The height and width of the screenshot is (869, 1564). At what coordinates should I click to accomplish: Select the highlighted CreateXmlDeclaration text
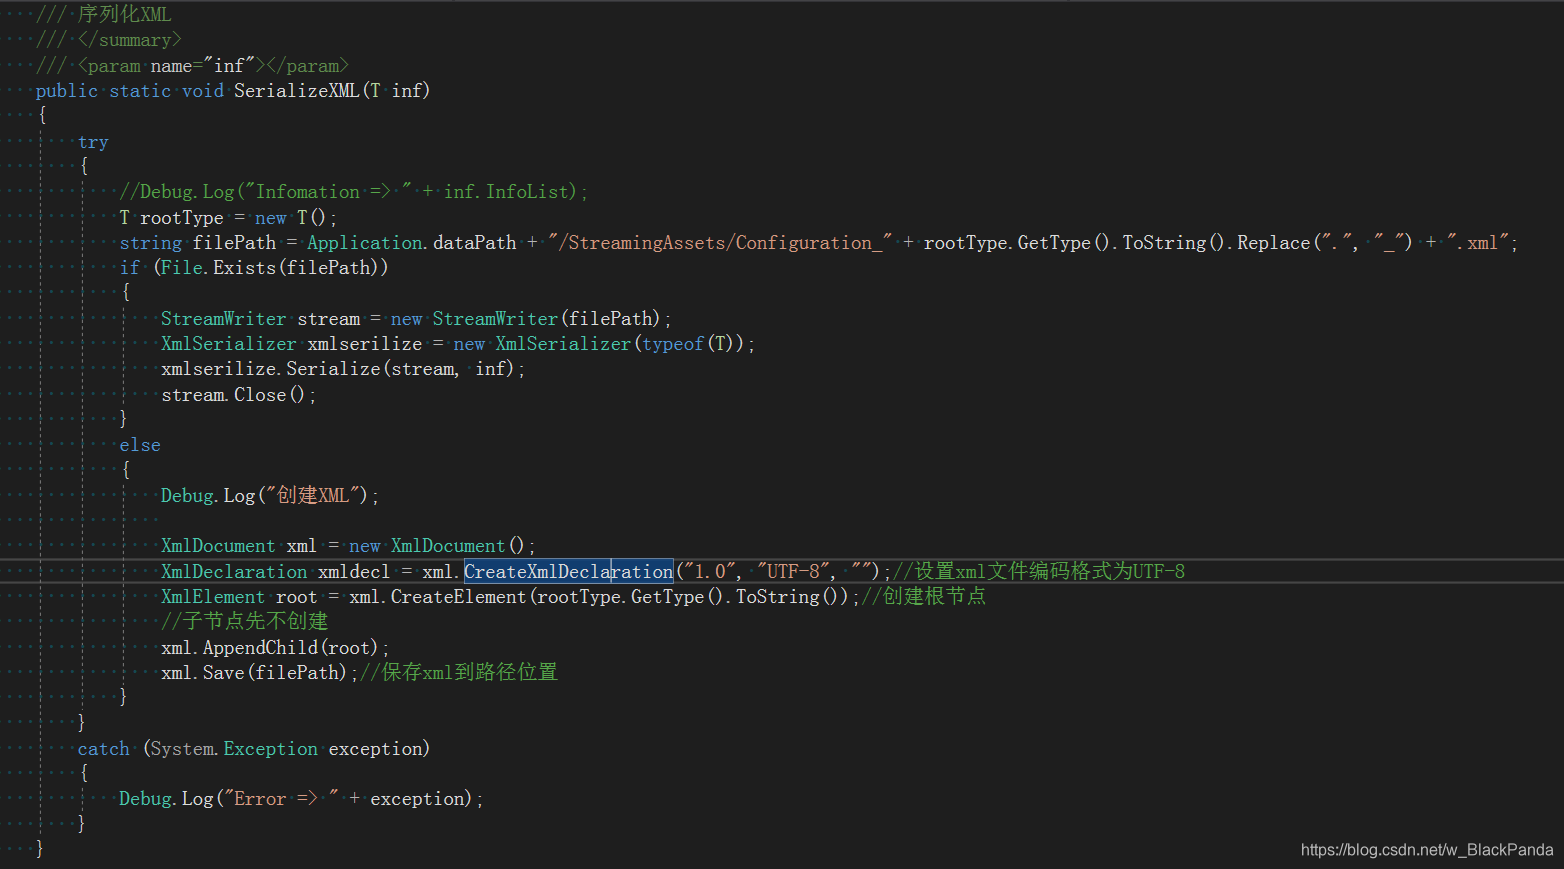coord(568,570)
